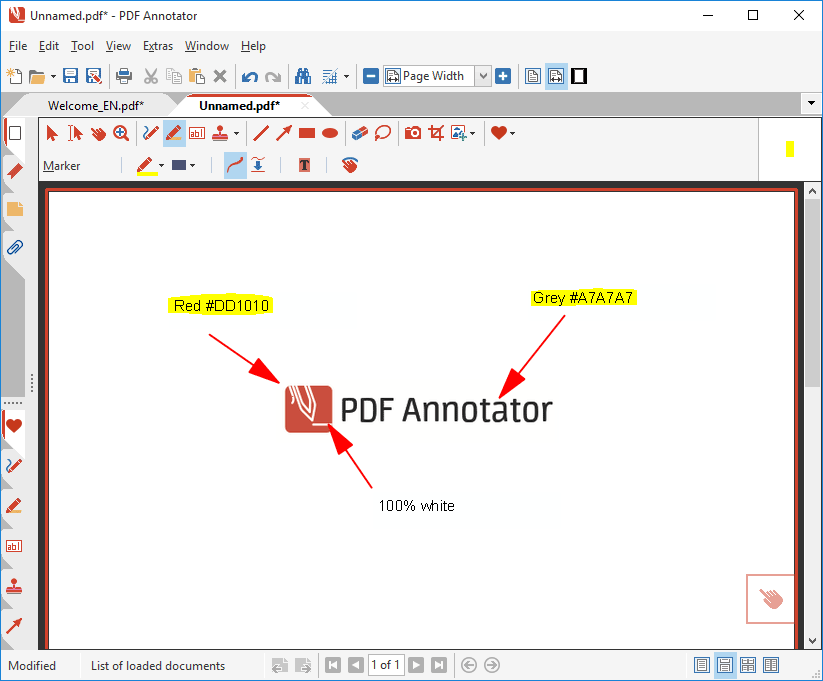Screen dimensions: 823x681
Task: Click the New document icon
Action: point(15,76)
